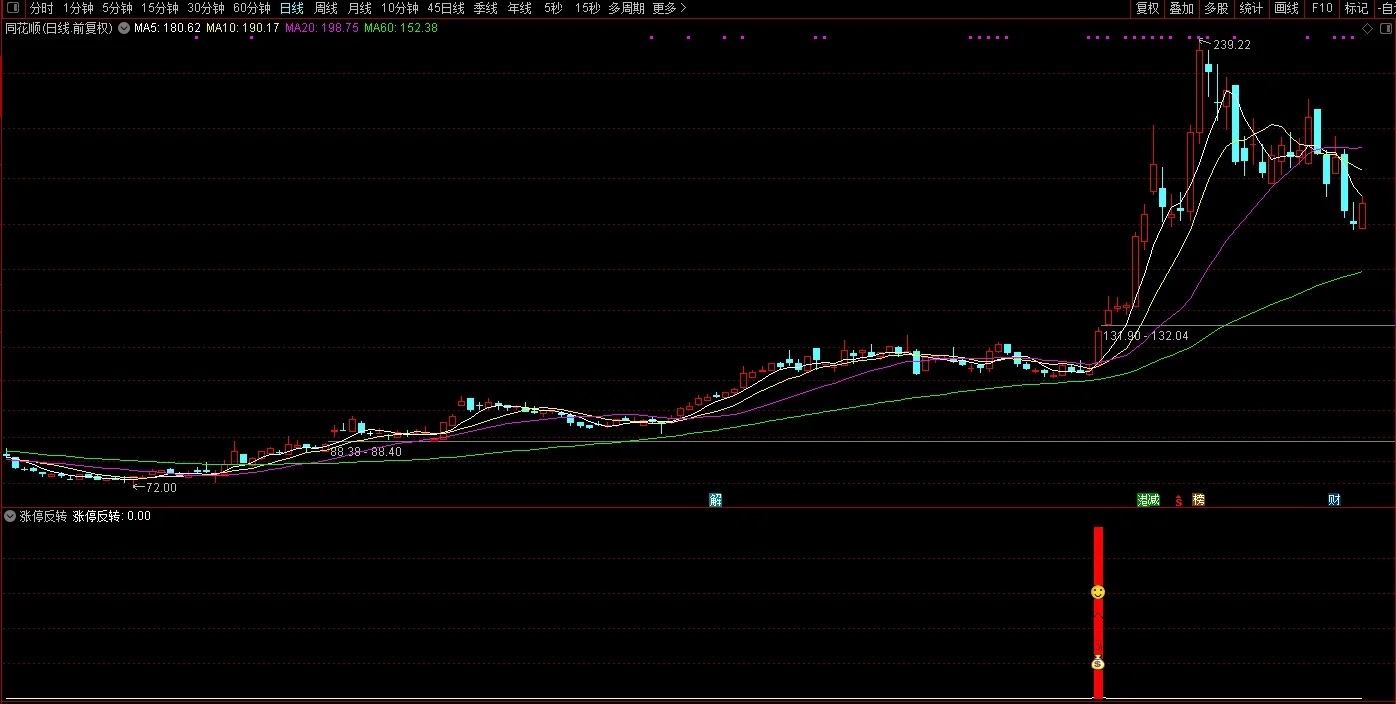Expand the 更多 periods menu

point(669,8)
